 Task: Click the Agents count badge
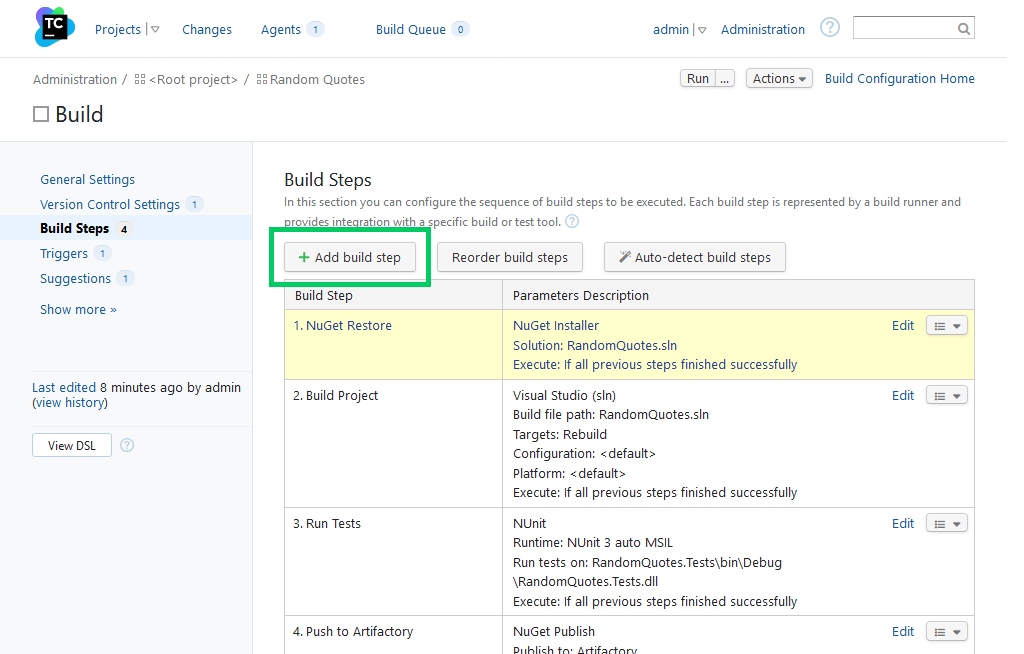pos(315,29)
